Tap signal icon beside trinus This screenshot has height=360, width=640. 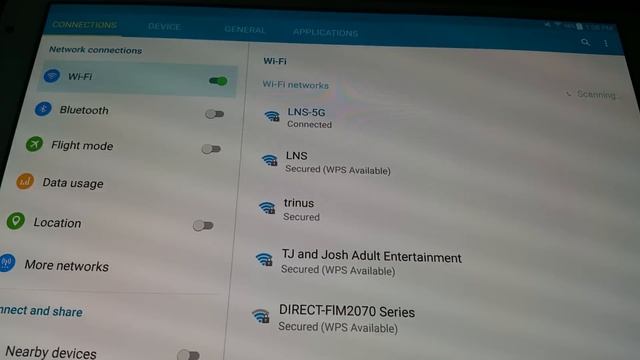(x=267, y=208)
